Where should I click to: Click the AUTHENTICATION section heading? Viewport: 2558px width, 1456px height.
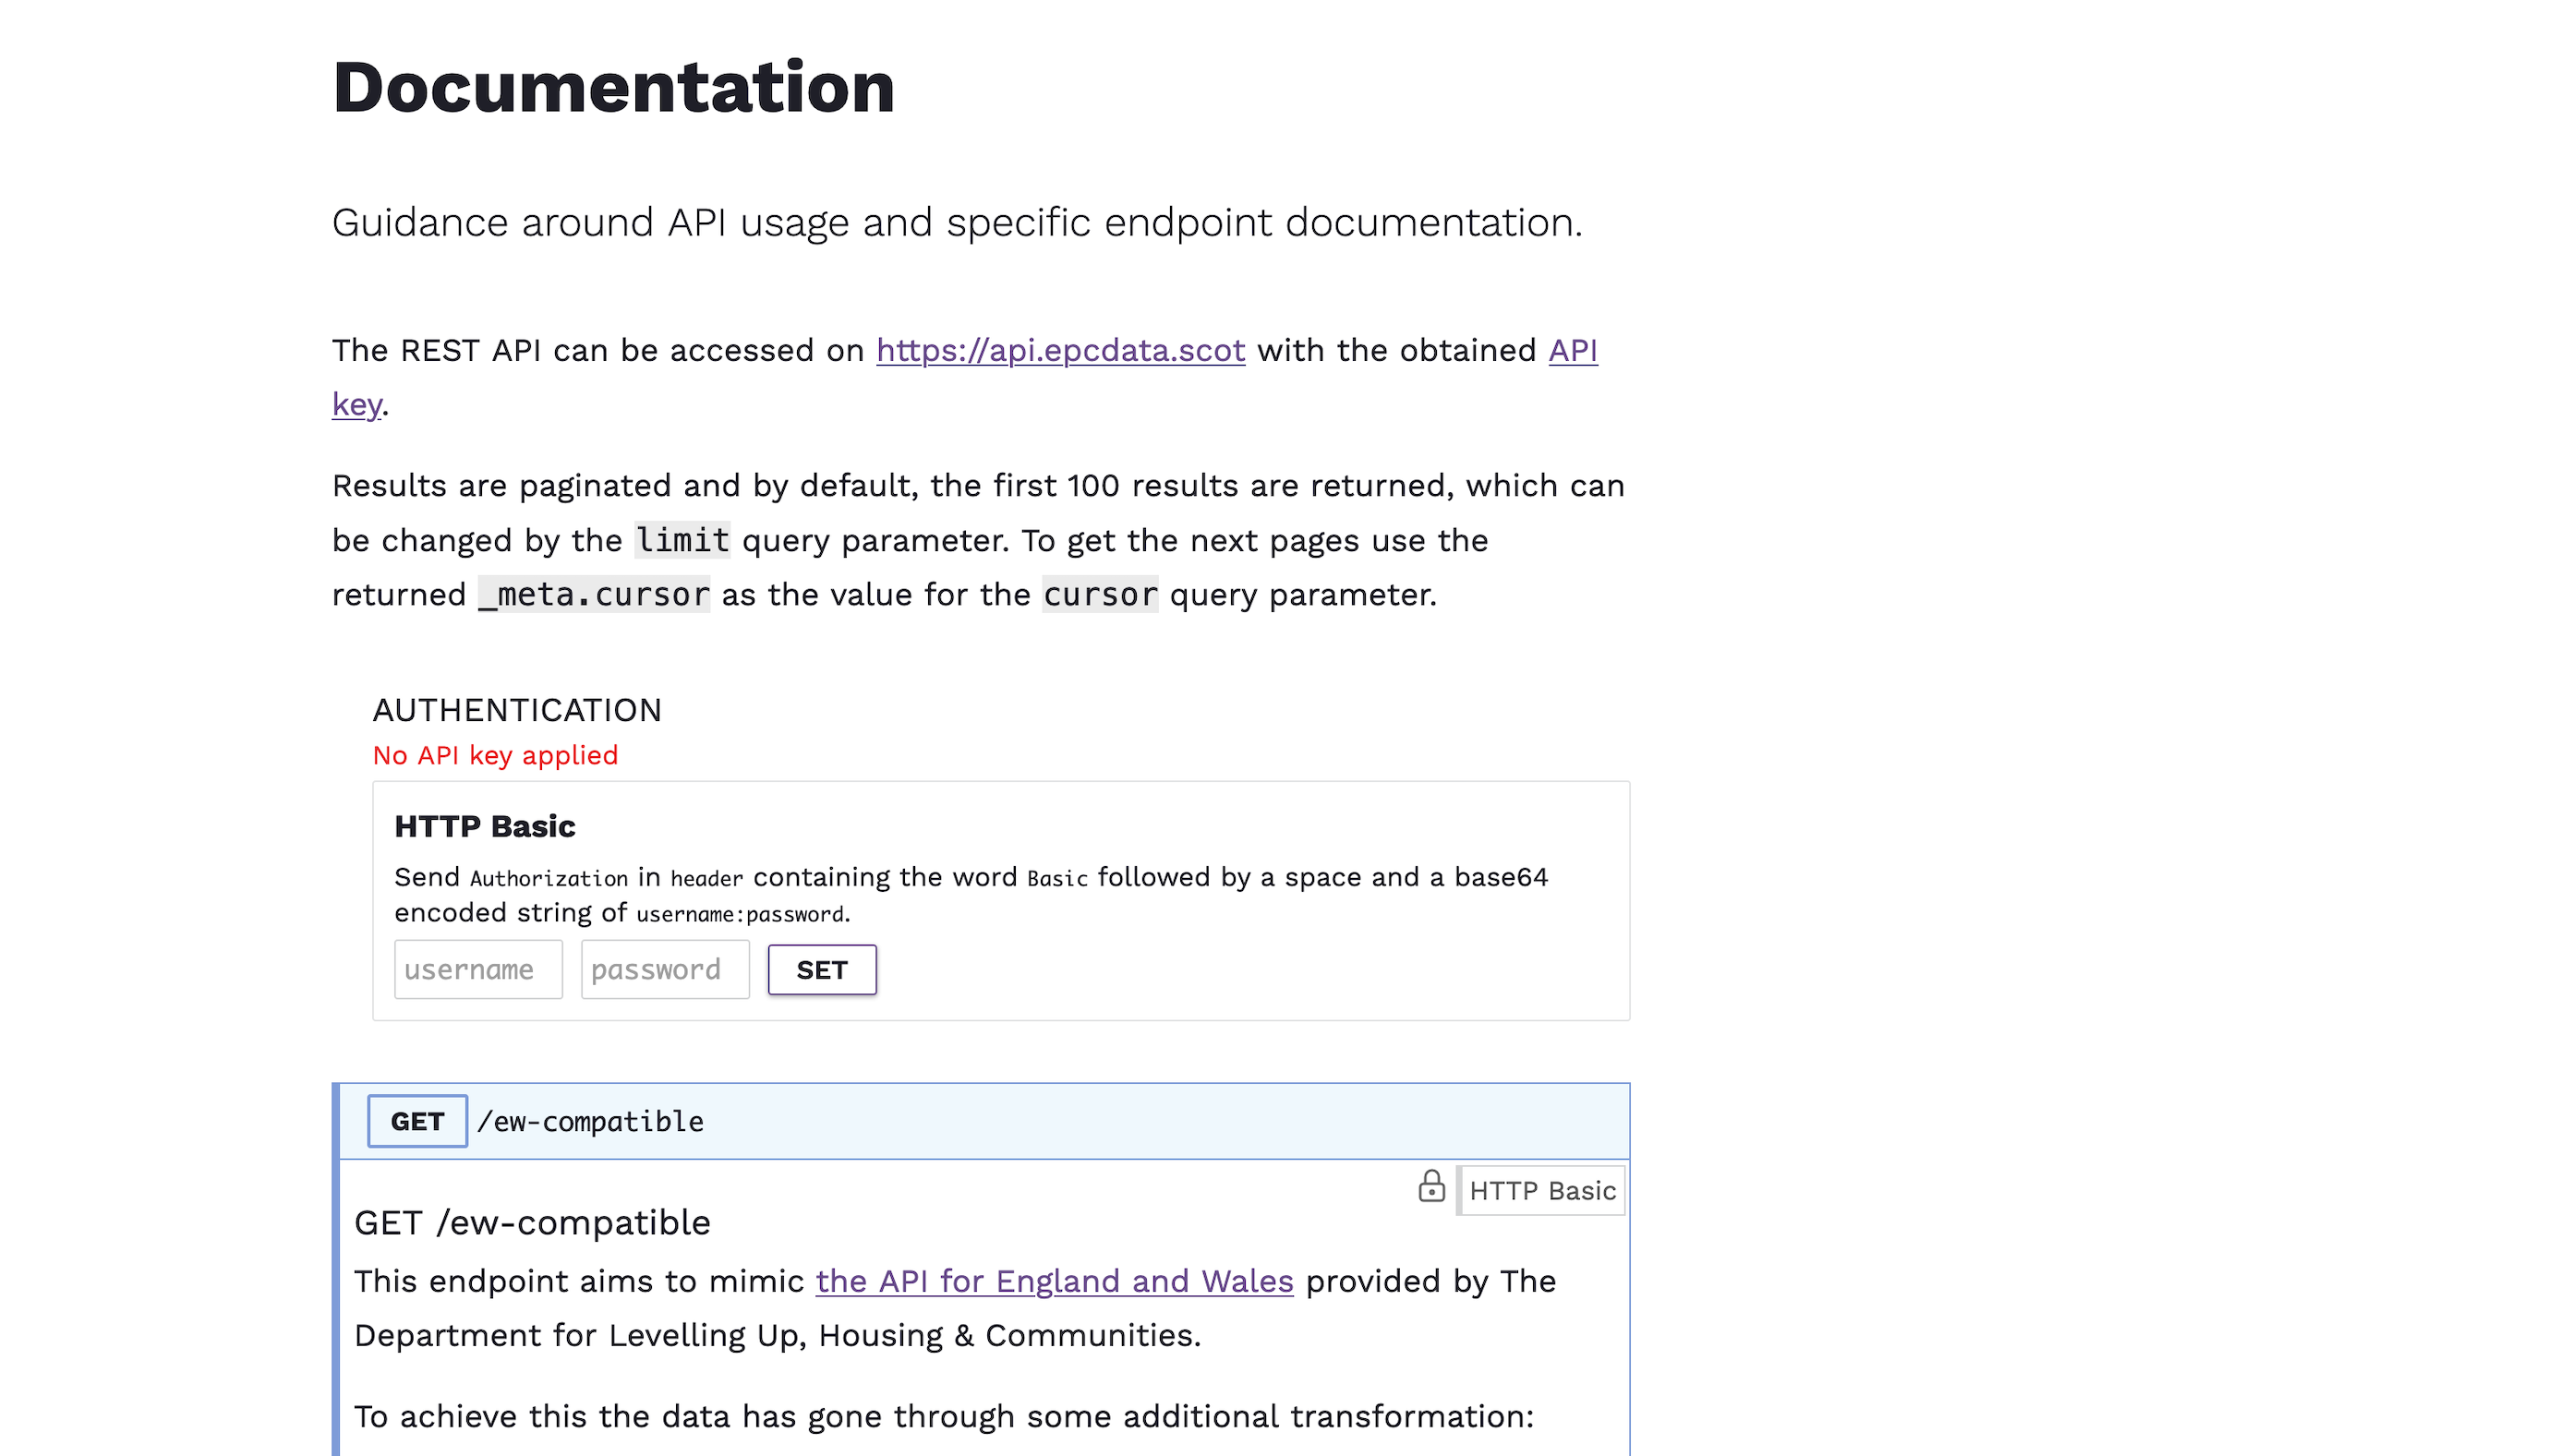pyautogui.click(x=517, y=710)
